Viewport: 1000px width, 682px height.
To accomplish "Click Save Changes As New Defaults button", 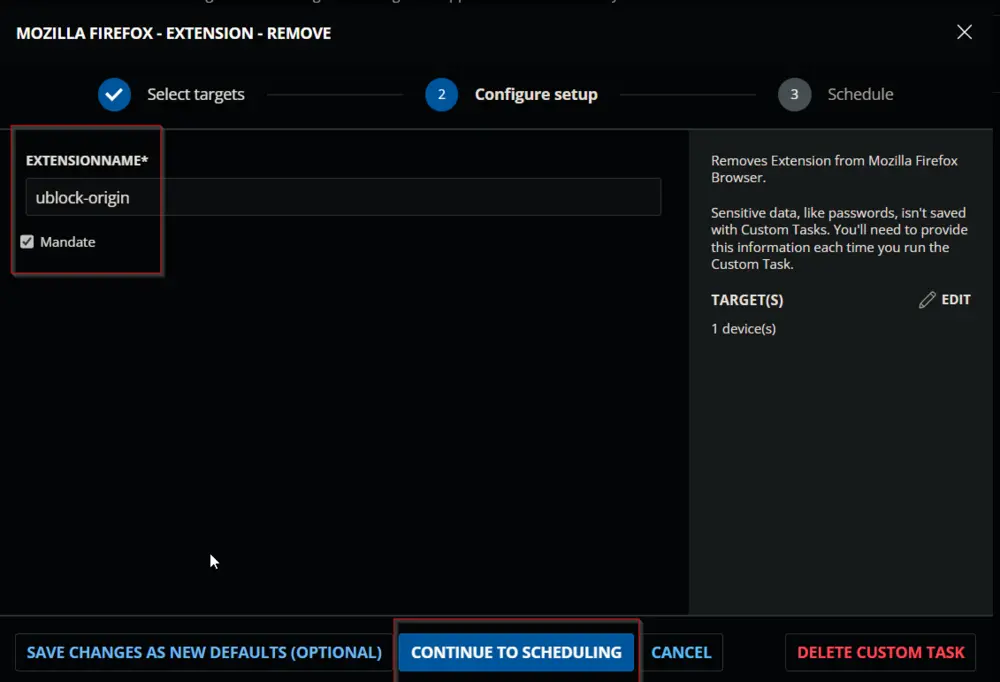I will 204,652.
